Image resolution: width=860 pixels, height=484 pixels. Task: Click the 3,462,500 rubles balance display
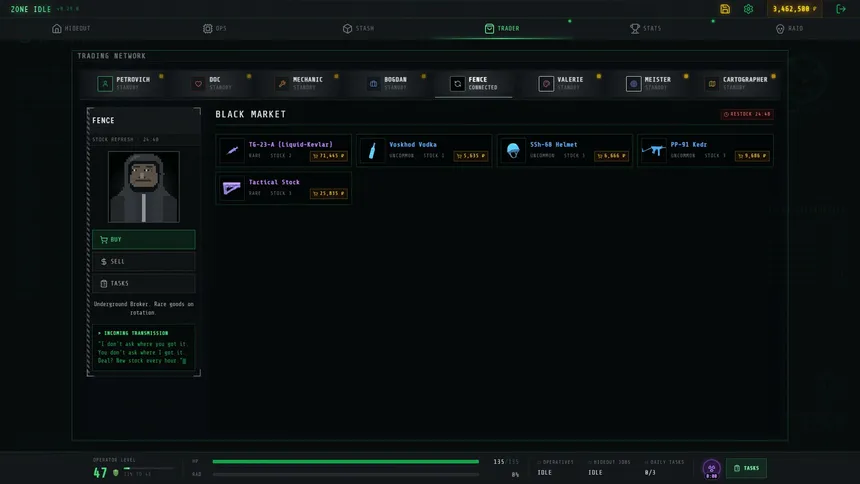pos(794,9)
